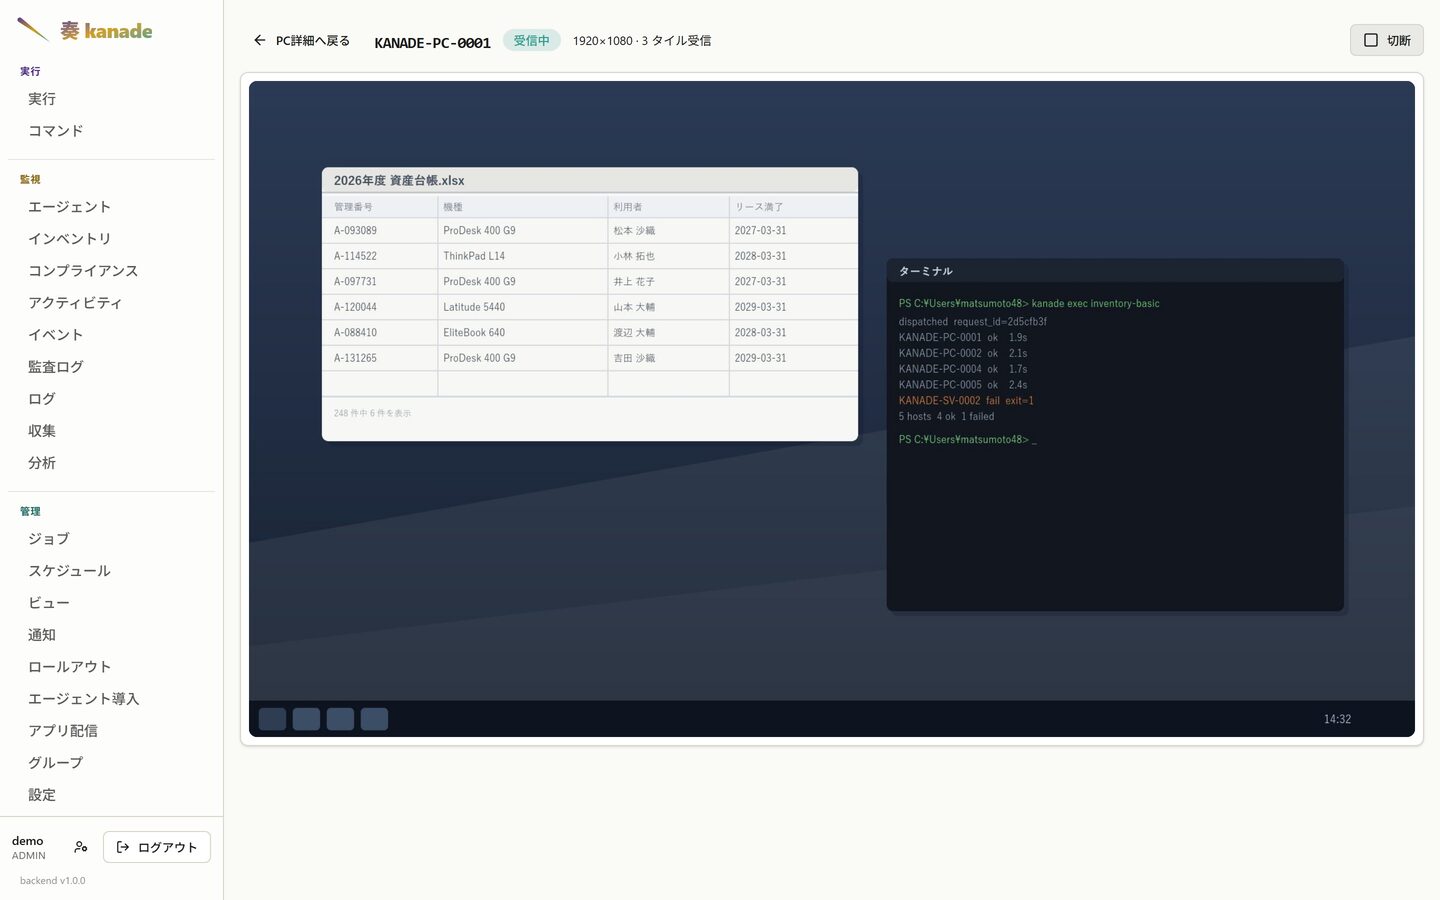Screen dimensions: 1440x900
Task: Open アプリ配信 in the sidebar
Action: [111, 731]
